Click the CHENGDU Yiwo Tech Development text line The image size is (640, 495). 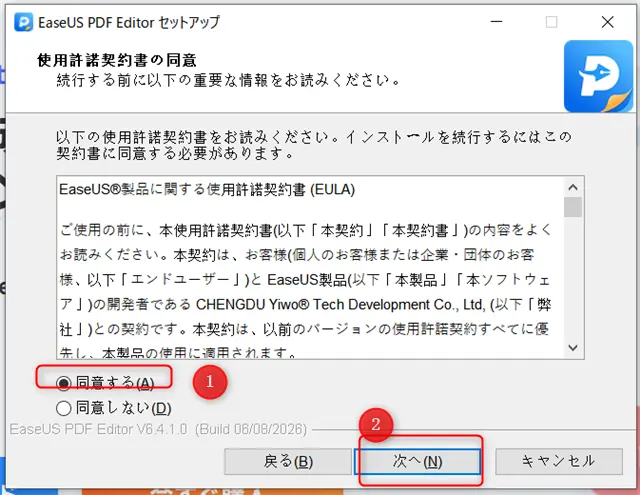pos(305,305)
